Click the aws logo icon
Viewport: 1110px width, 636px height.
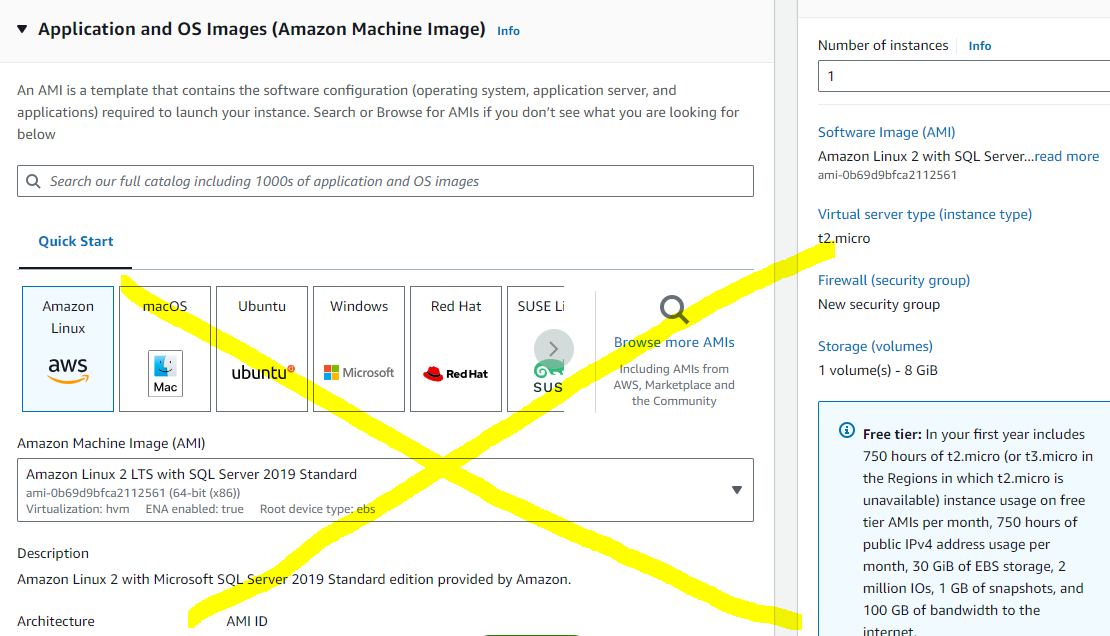[x=68, y=370]
